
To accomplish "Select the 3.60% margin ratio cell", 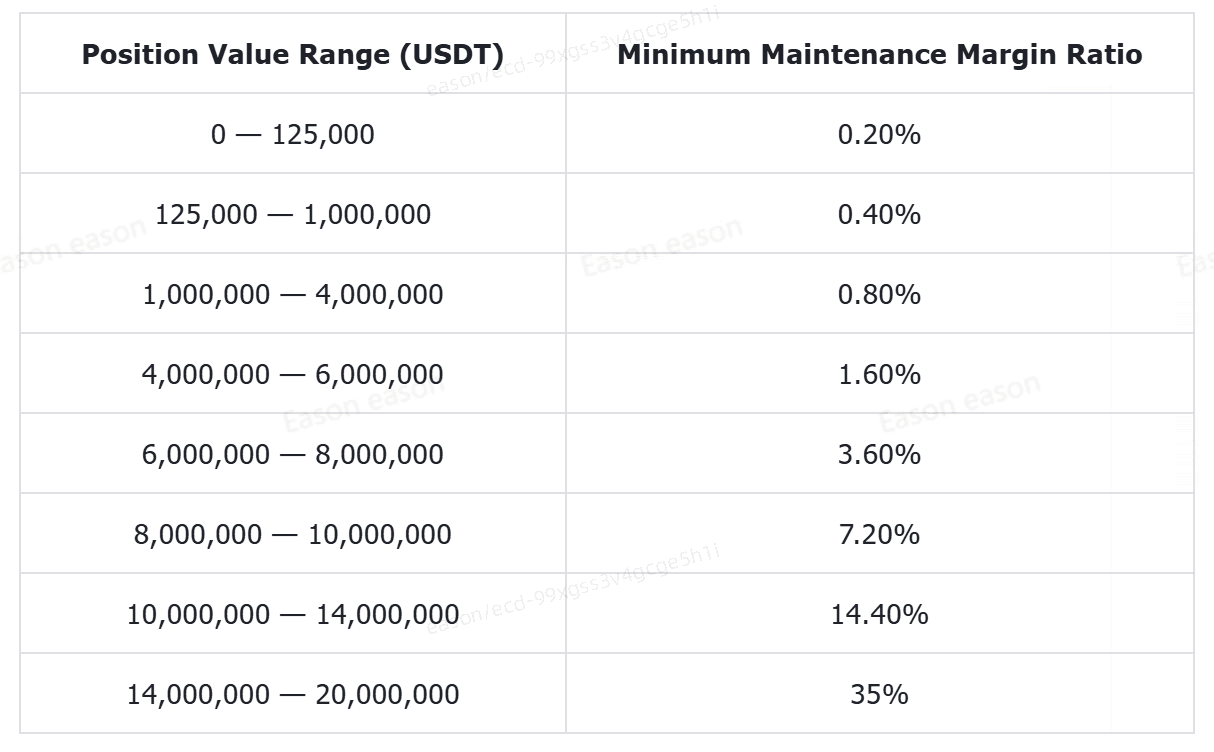I will coord(879,454).
